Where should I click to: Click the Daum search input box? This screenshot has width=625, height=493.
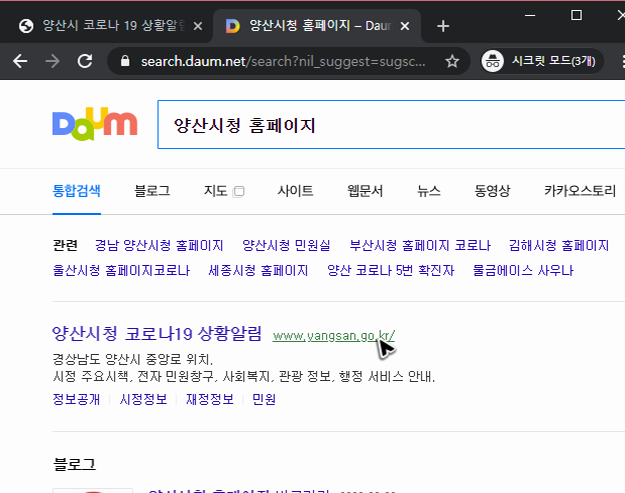pos(391,125)
